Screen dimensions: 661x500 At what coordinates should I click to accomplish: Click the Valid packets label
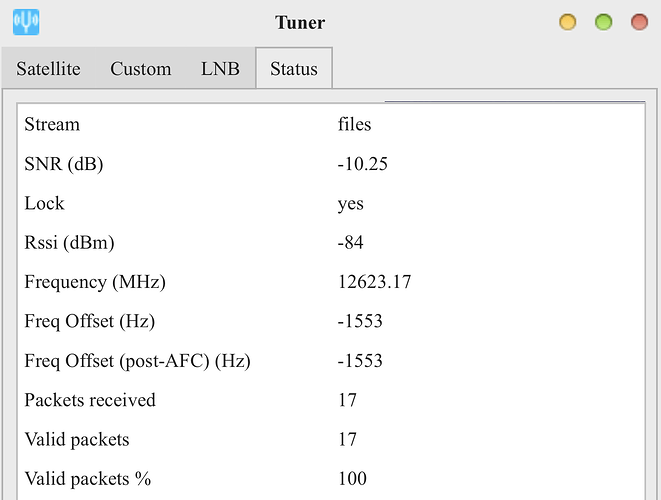(77, 439)
